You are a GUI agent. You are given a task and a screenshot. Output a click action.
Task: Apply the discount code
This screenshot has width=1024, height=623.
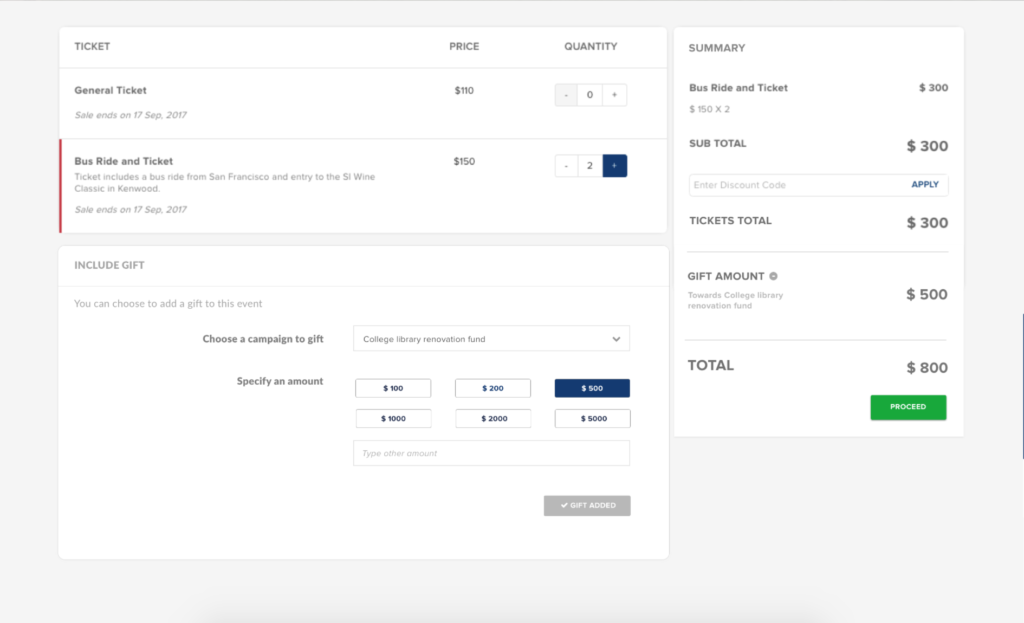925,185
